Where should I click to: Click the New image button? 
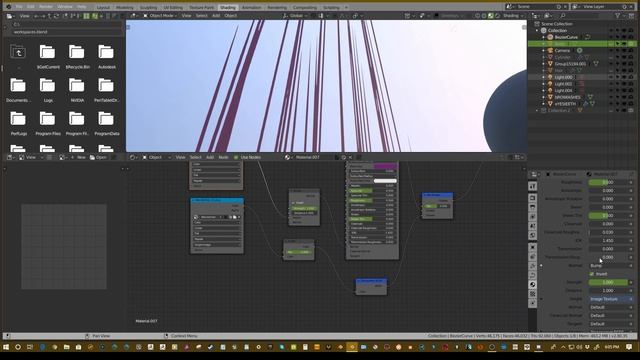pyautogui.click(x=78, y=157)
